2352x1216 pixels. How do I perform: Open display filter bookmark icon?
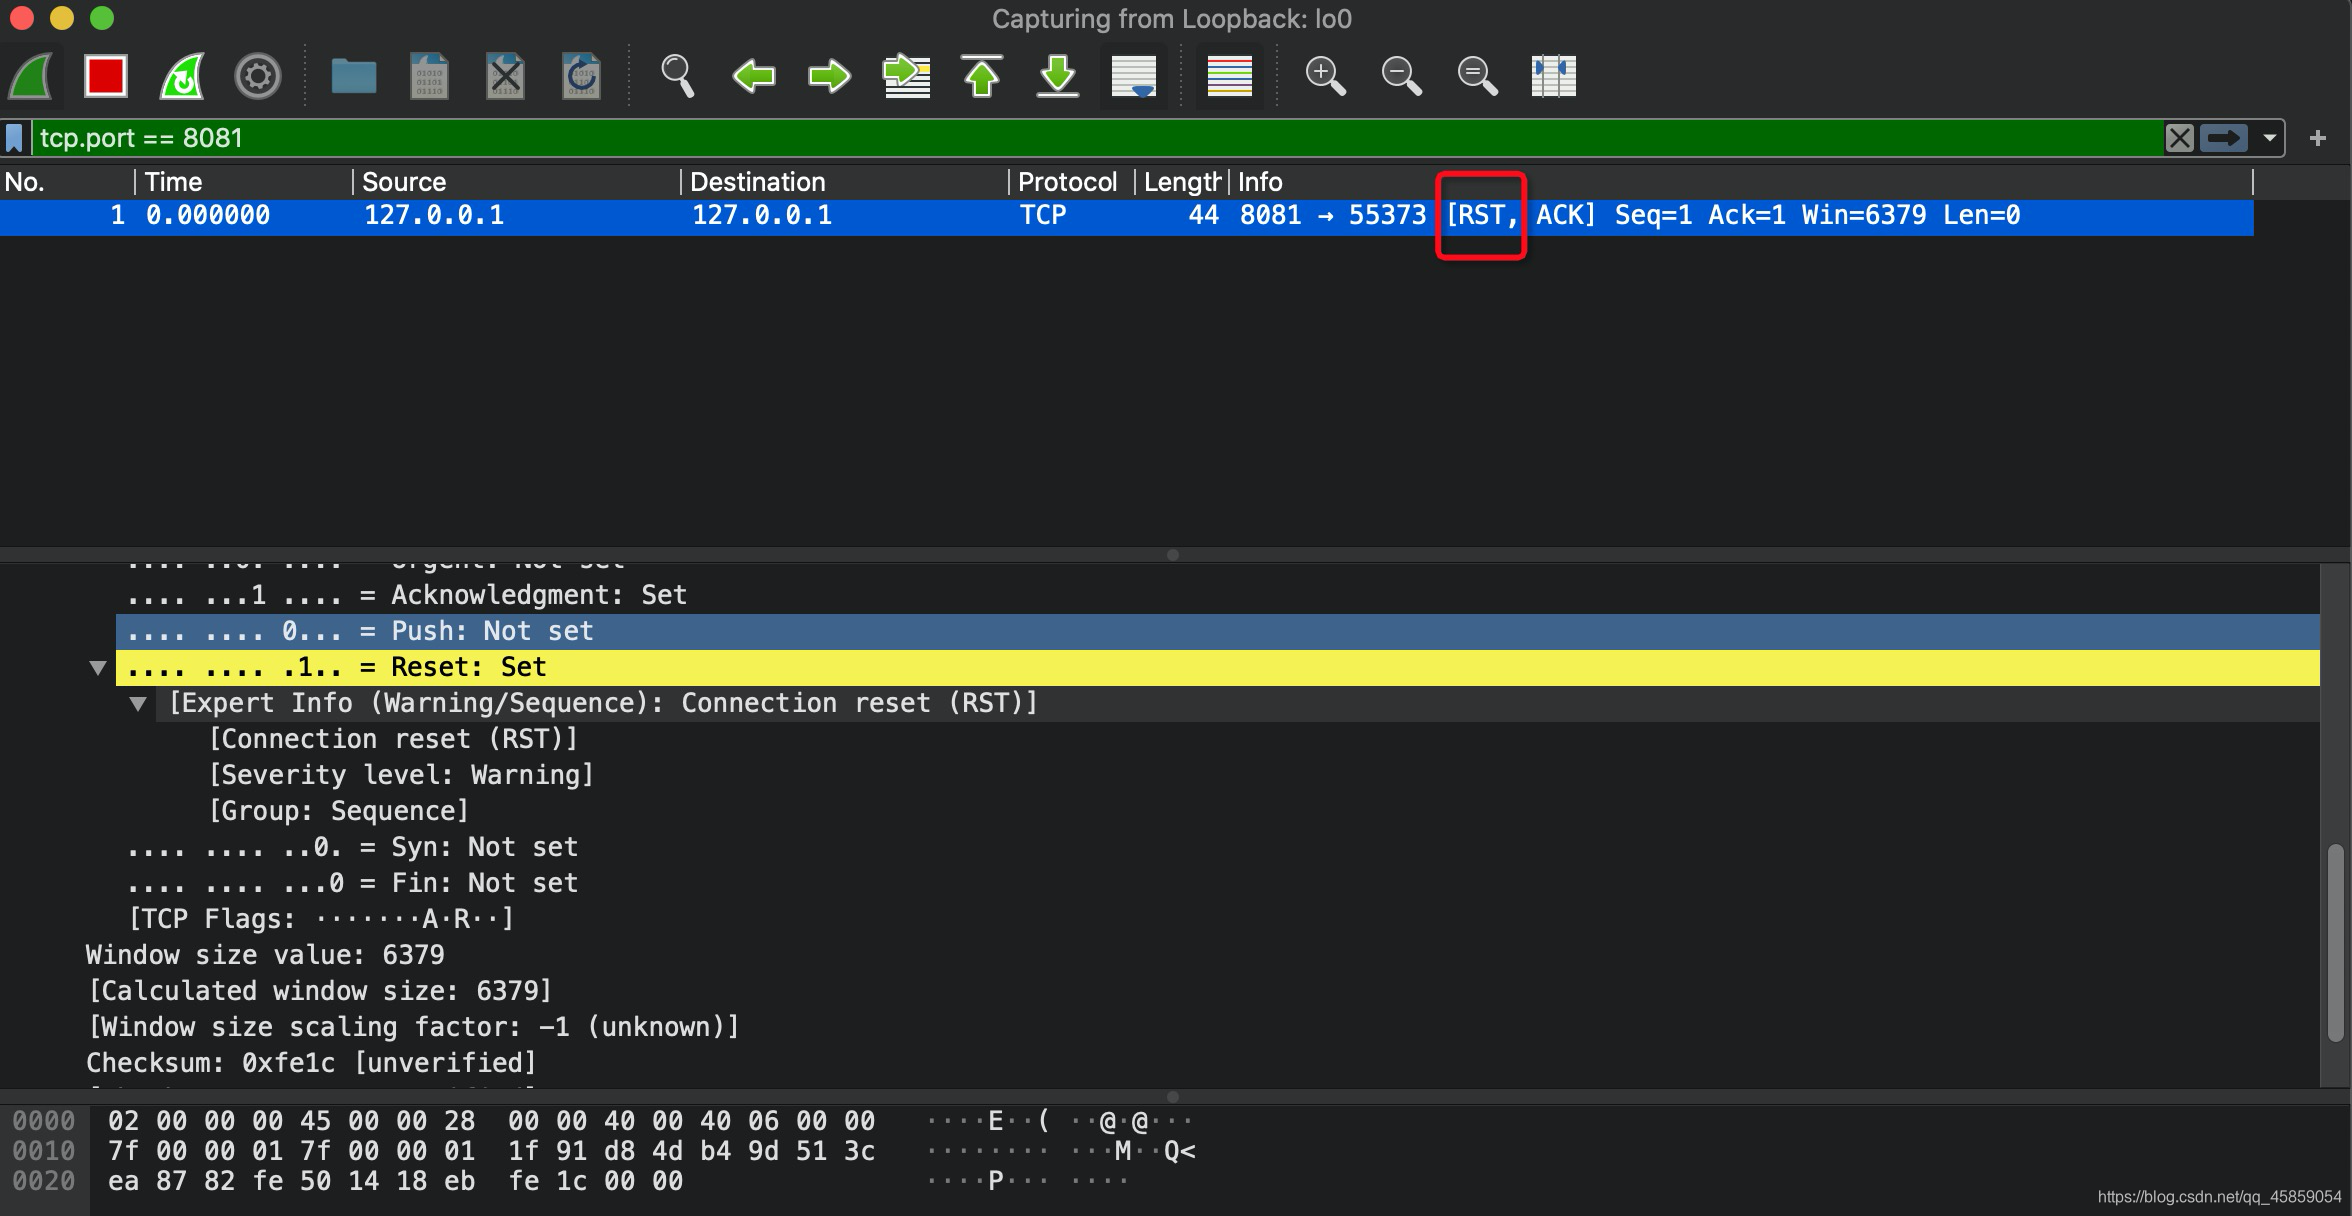[14, 138]
